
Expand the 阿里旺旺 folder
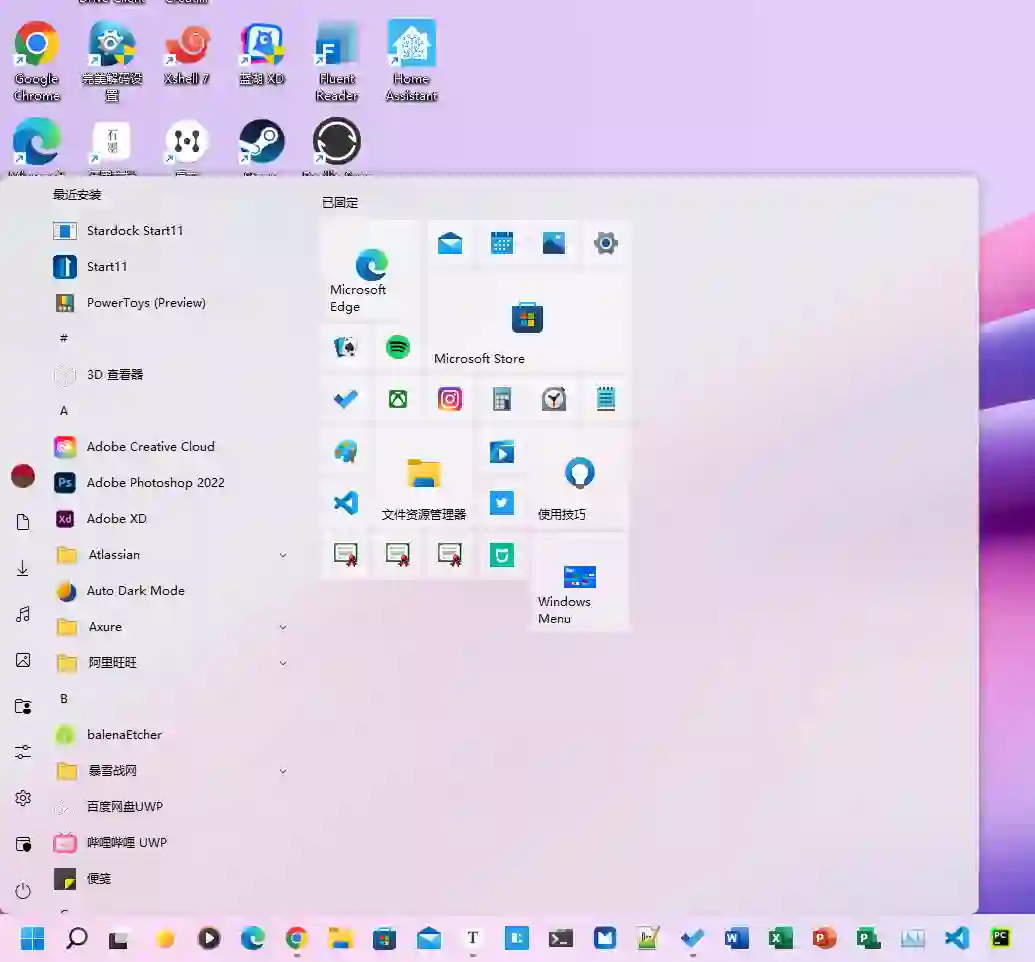tap(283, 663)
